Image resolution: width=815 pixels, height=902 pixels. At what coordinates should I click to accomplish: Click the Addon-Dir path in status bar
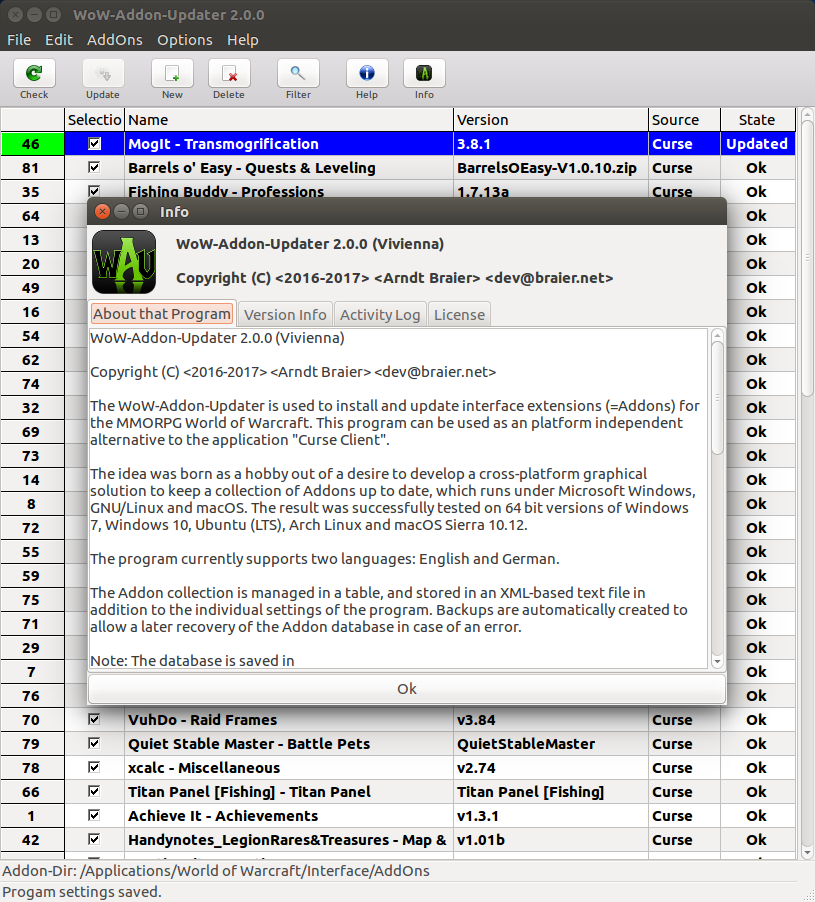coord(216,871)
